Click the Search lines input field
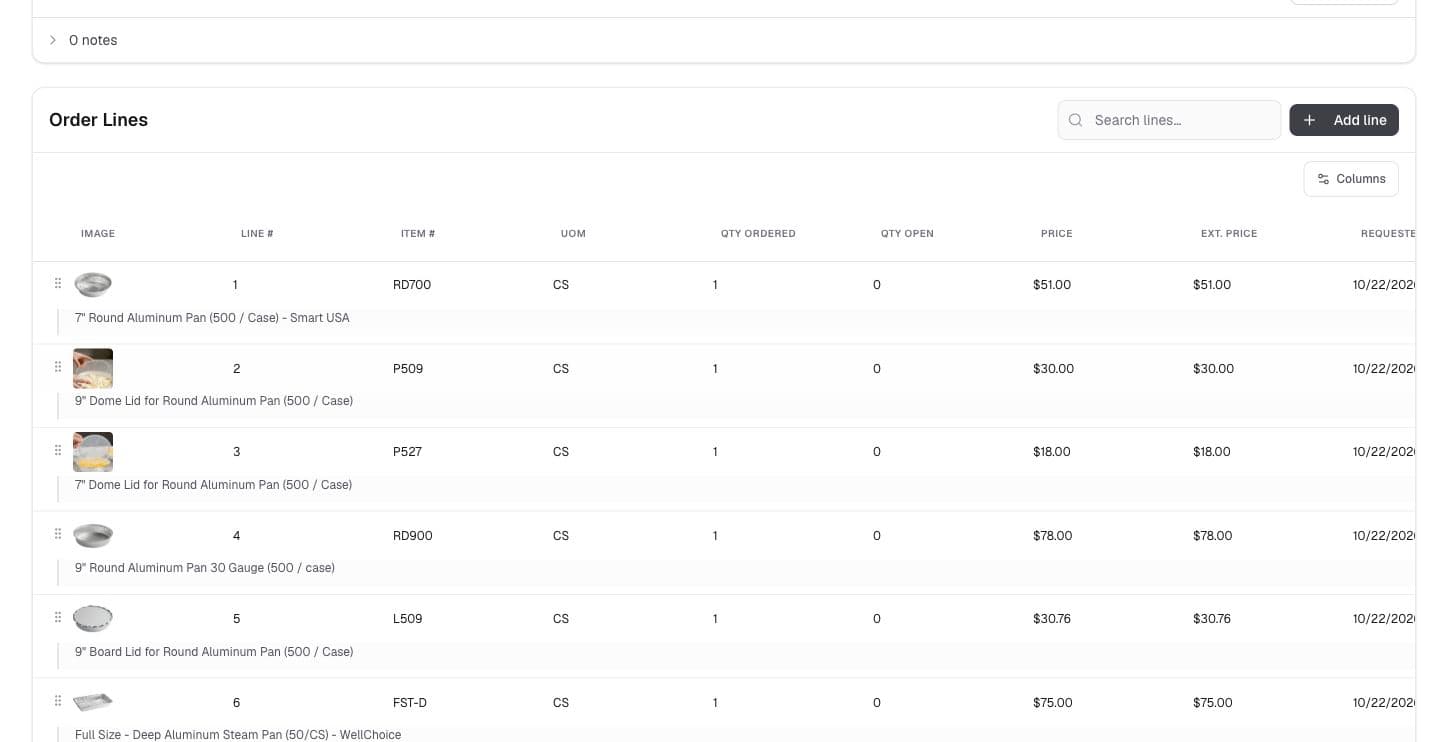 (x=1169, y=120)
